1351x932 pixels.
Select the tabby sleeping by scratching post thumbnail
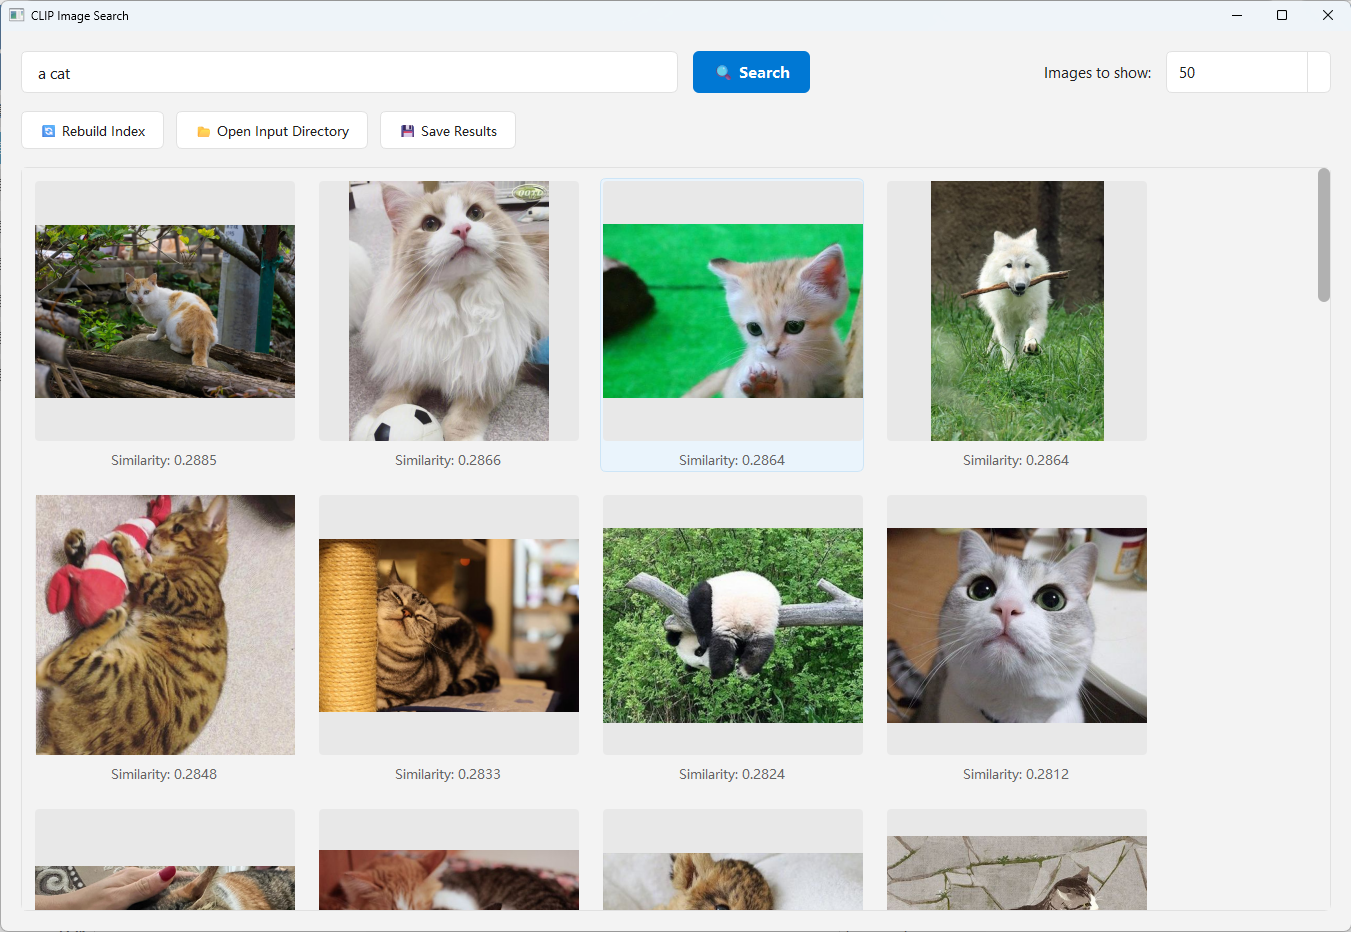point(449,625)
